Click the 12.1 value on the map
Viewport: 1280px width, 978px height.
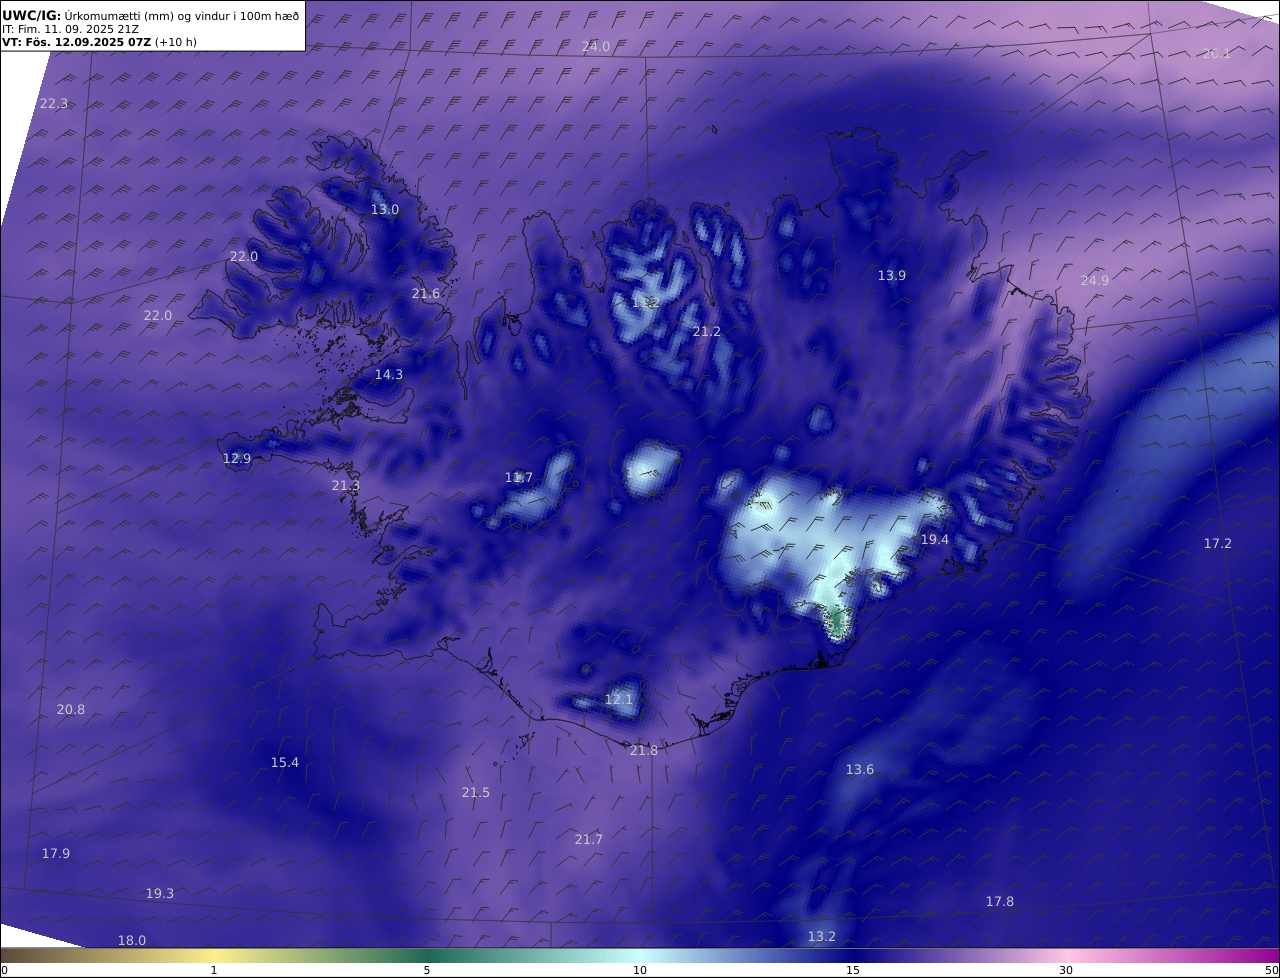coord(619,700)
